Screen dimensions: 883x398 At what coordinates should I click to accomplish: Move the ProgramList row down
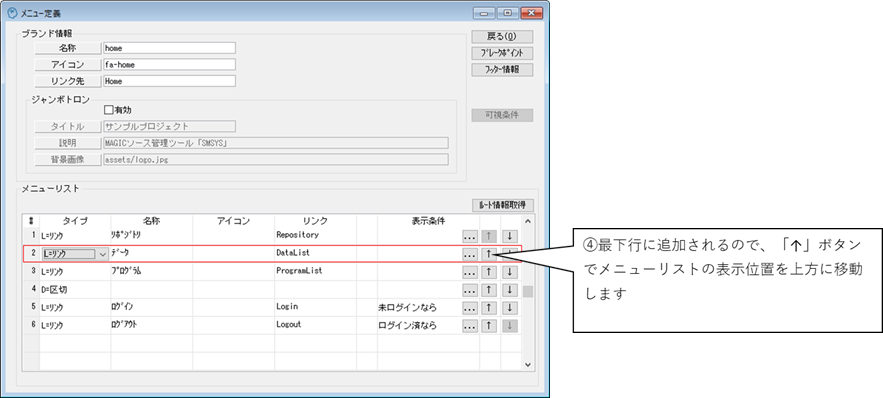[509, 272]
